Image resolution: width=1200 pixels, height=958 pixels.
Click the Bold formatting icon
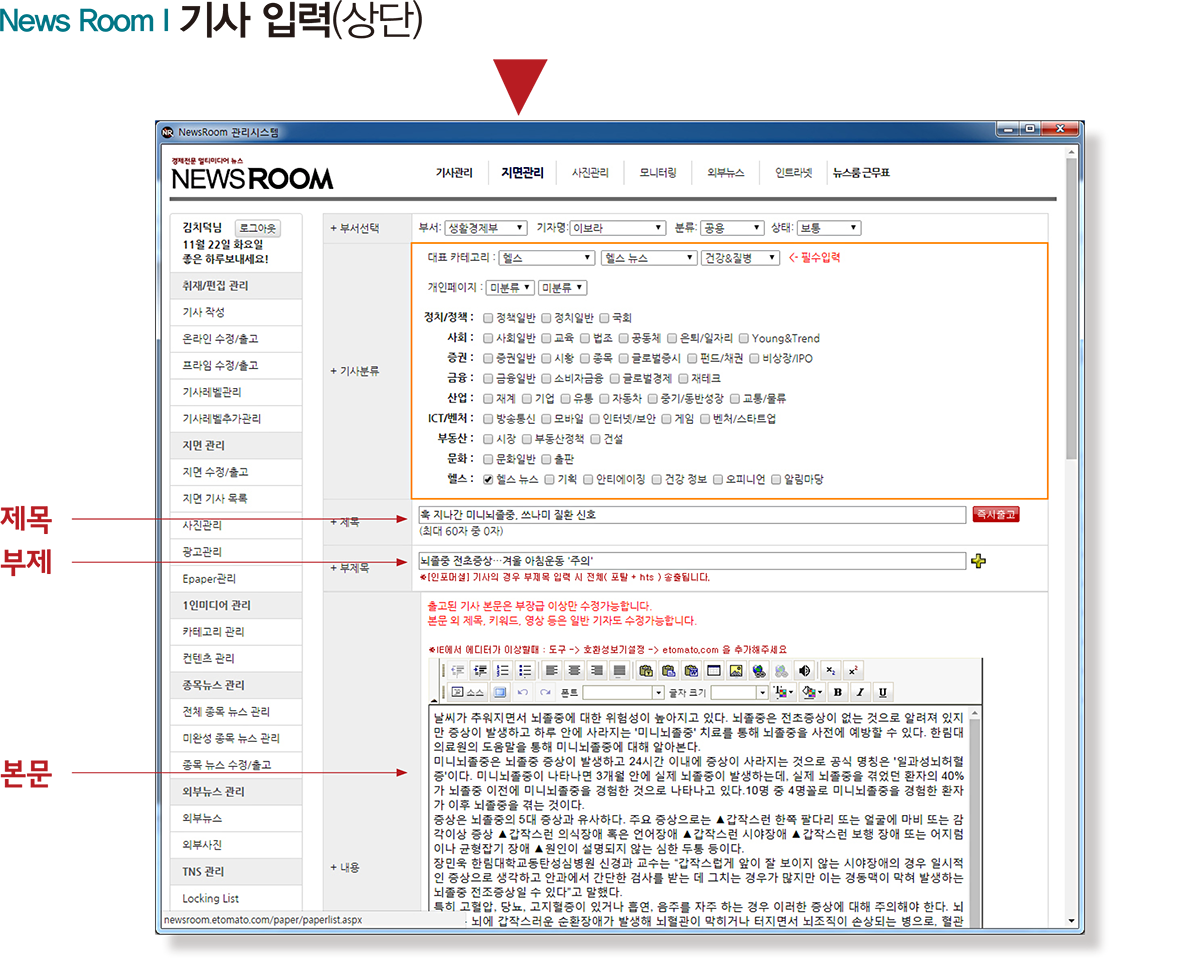[838, 692]
